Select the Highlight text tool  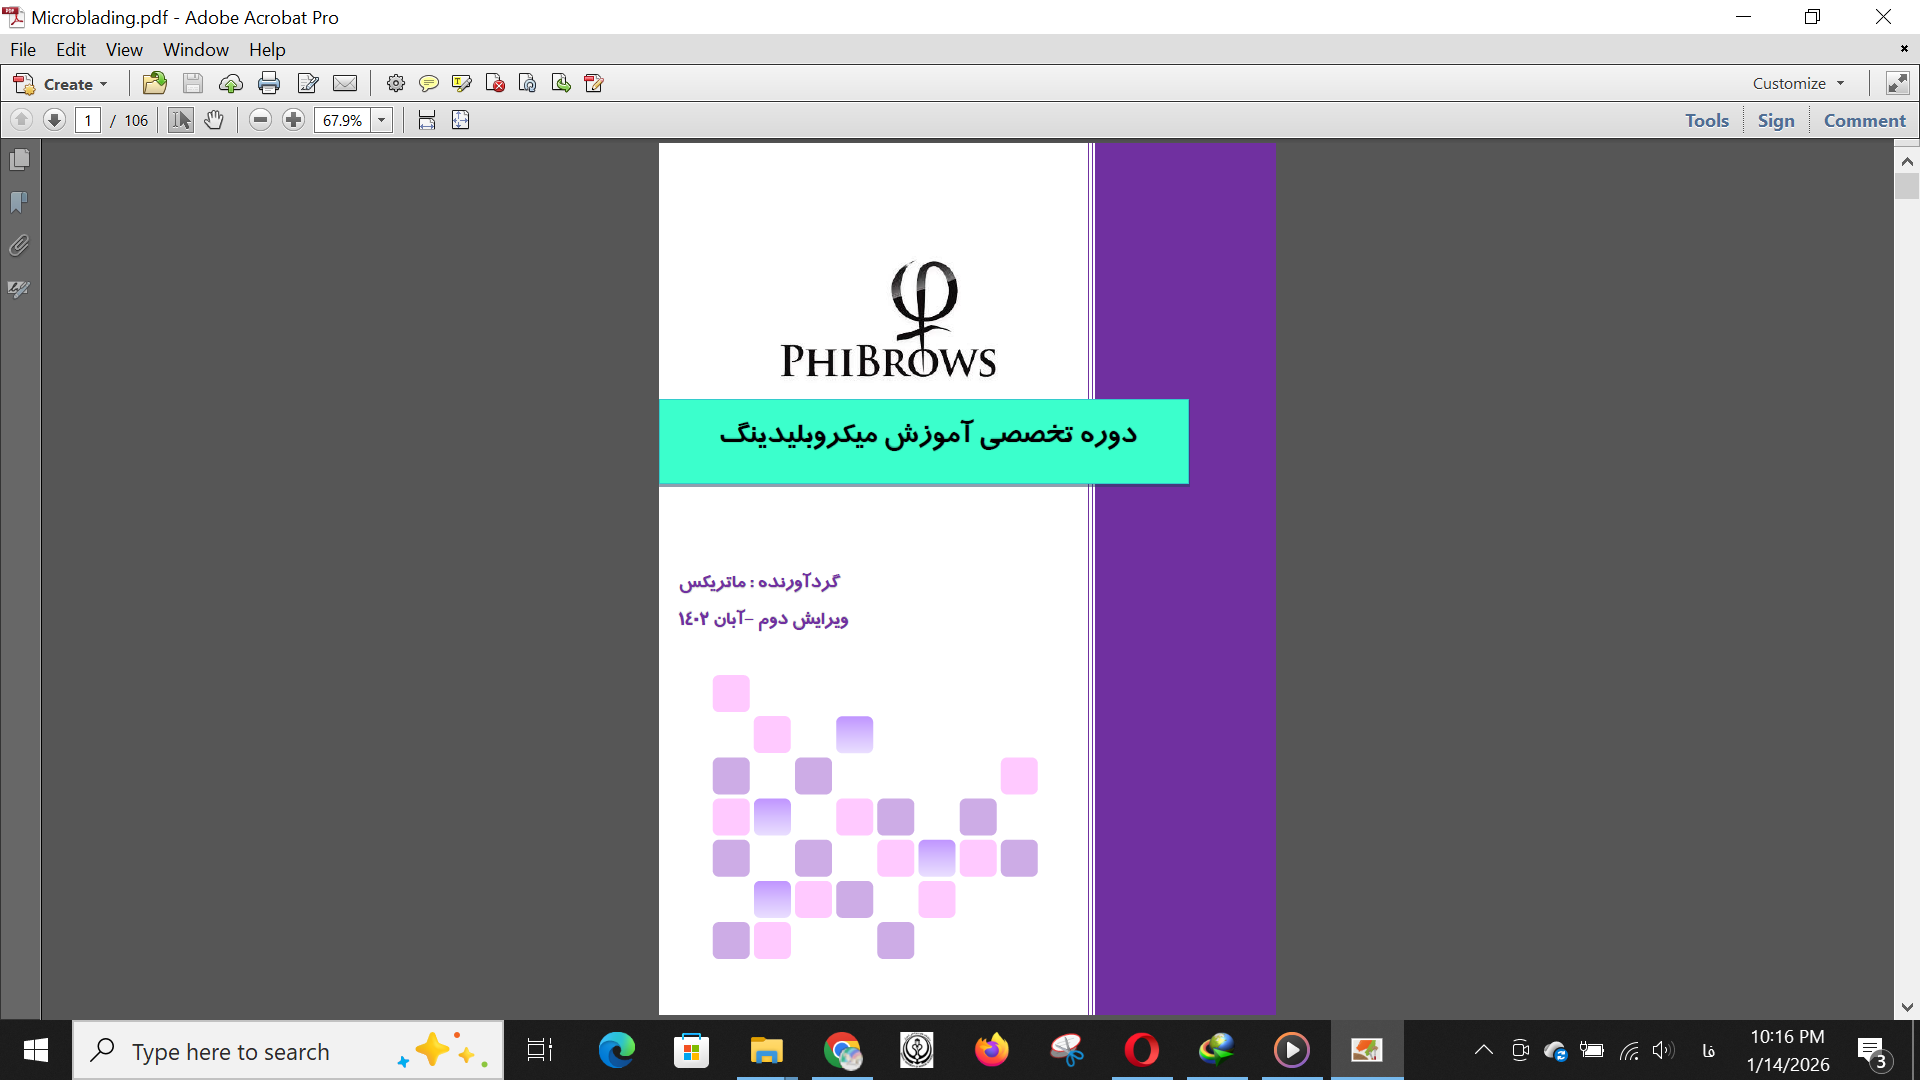pyautogui.click(x=461, y=84)
